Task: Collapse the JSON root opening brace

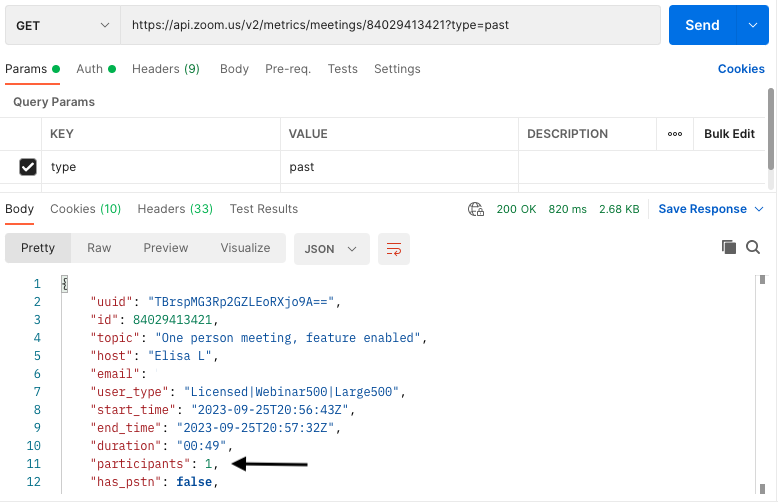Action: [65, 284]
